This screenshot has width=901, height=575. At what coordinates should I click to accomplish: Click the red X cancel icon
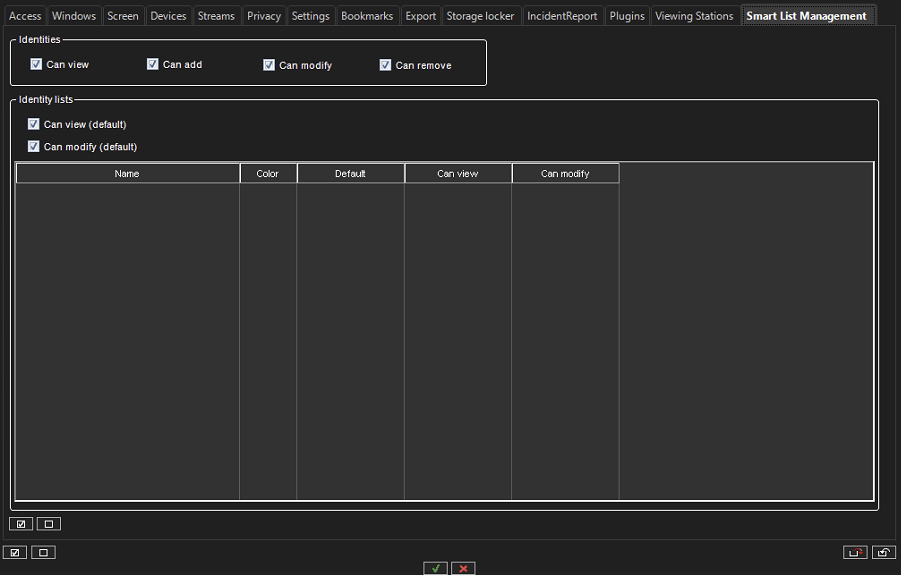point(463,568)
